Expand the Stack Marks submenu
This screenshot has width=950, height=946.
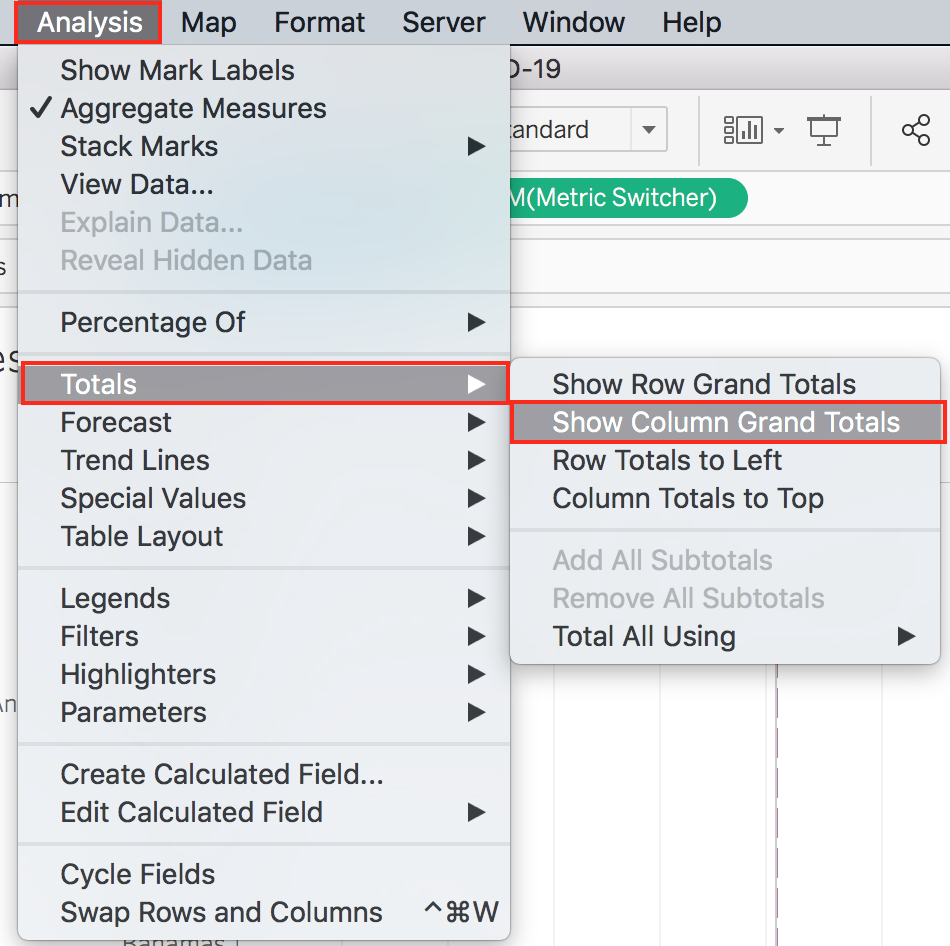pos(139,146)
